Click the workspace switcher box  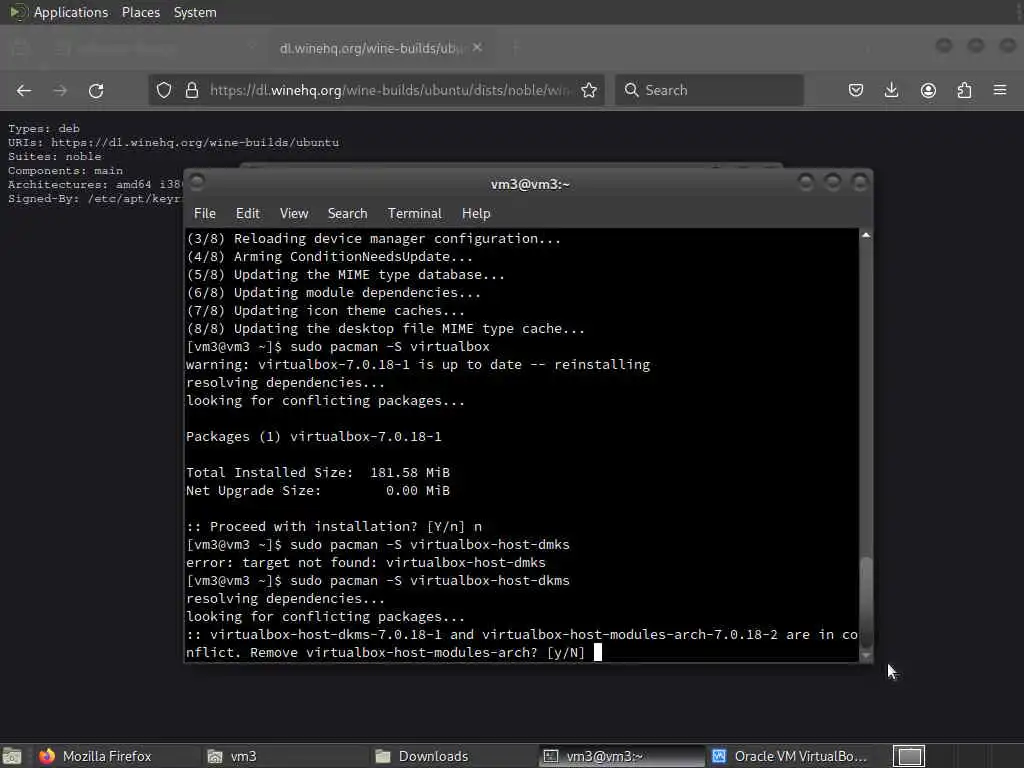coord(909,756)
